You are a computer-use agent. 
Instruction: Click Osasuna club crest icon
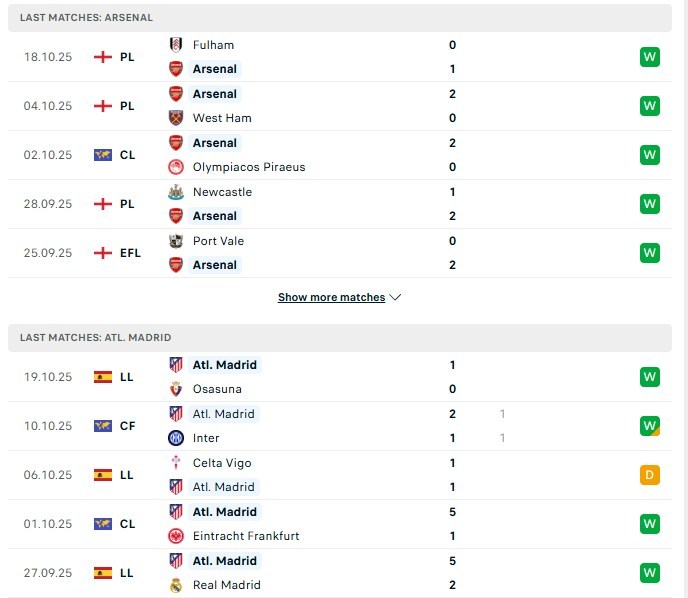176,389
